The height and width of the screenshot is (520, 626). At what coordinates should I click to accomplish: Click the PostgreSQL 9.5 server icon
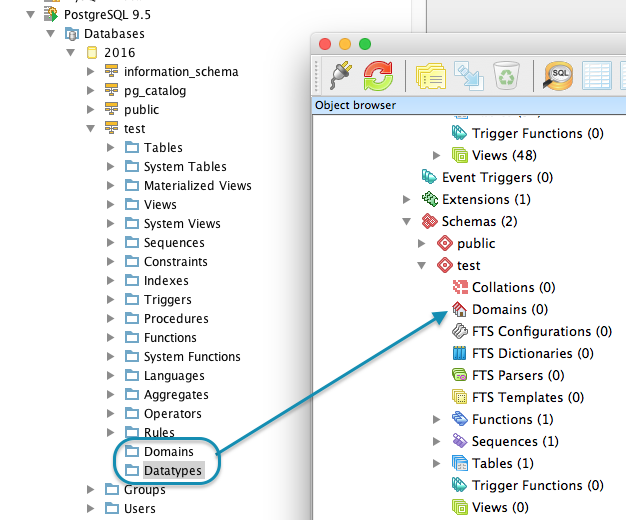[51, 14]
